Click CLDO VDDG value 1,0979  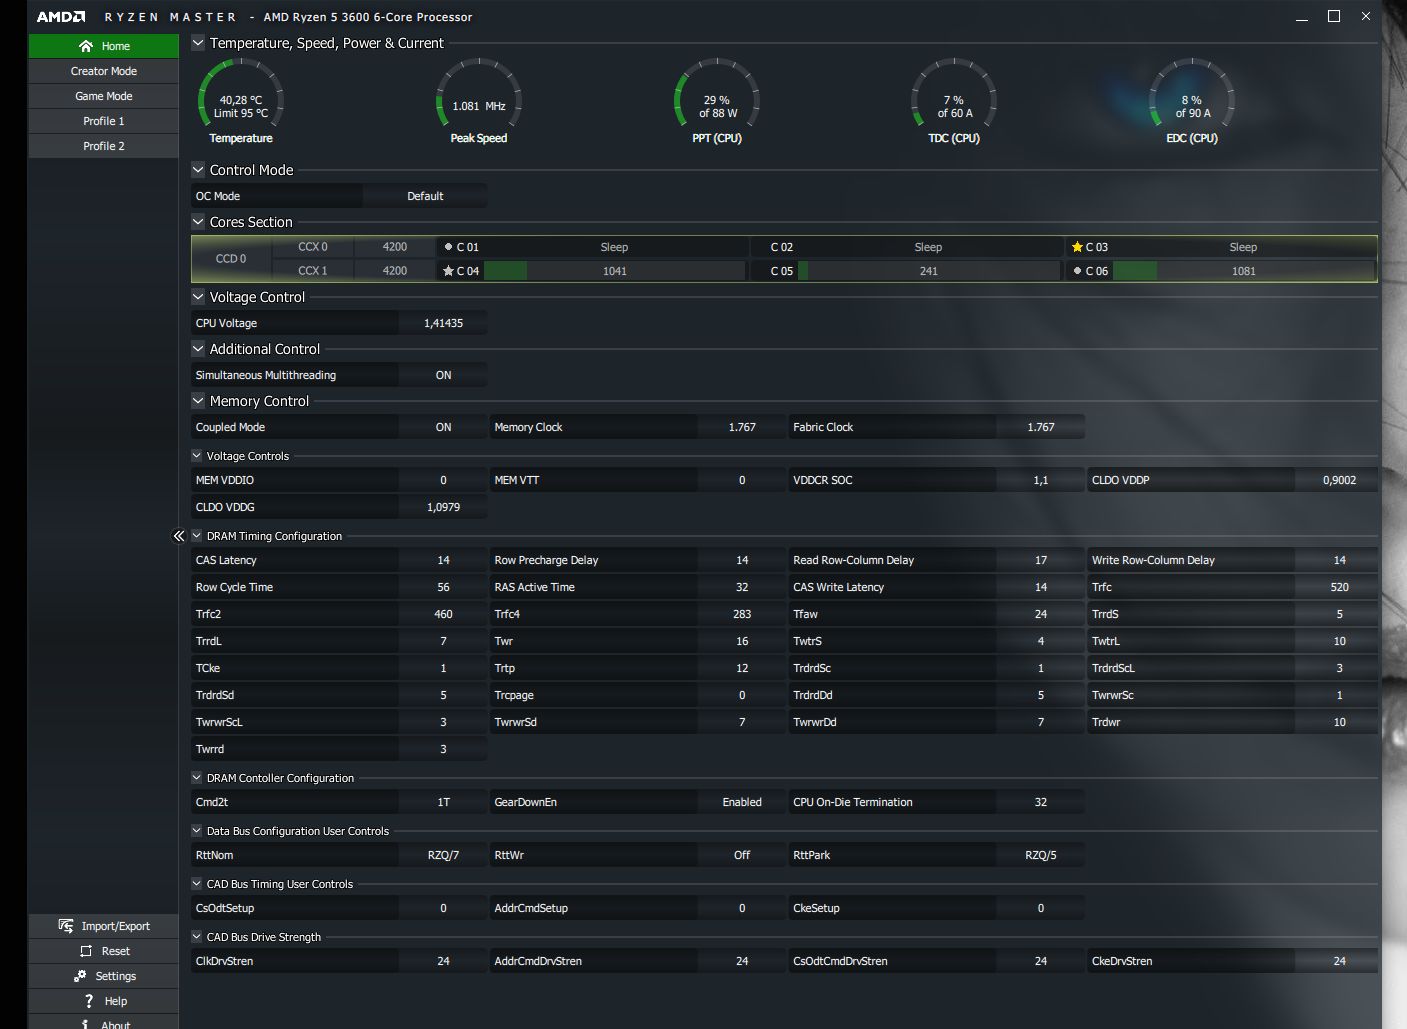443,507
